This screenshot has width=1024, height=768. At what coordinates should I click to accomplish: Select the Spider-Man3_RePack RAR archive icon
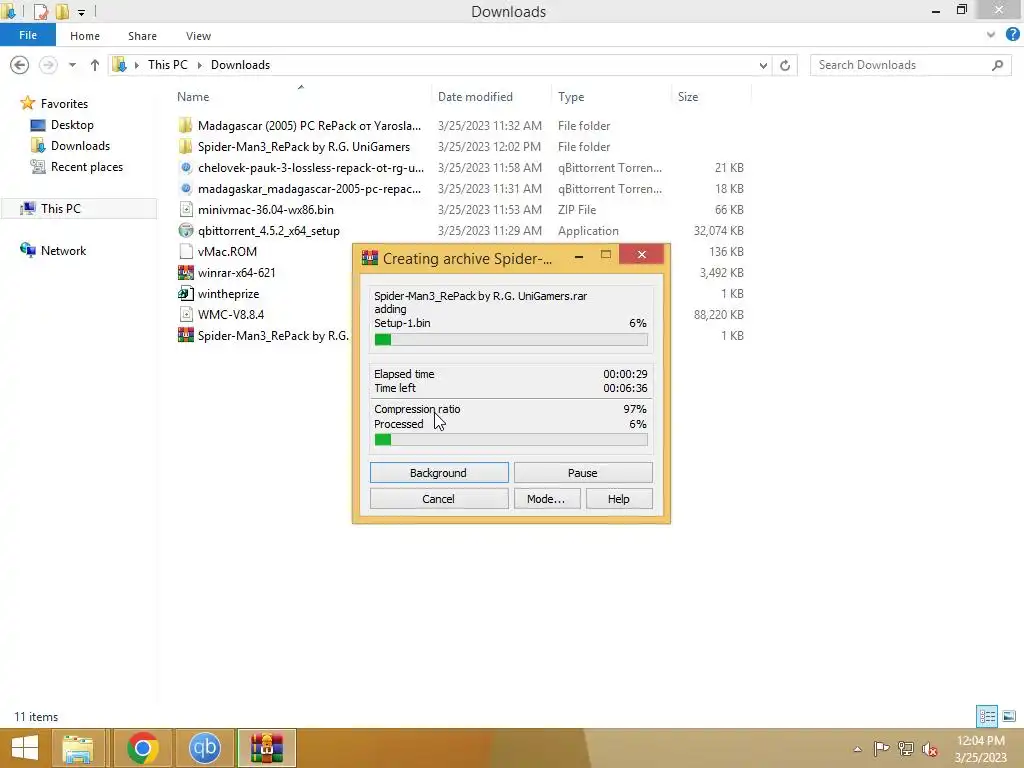[x=186, y=335]
